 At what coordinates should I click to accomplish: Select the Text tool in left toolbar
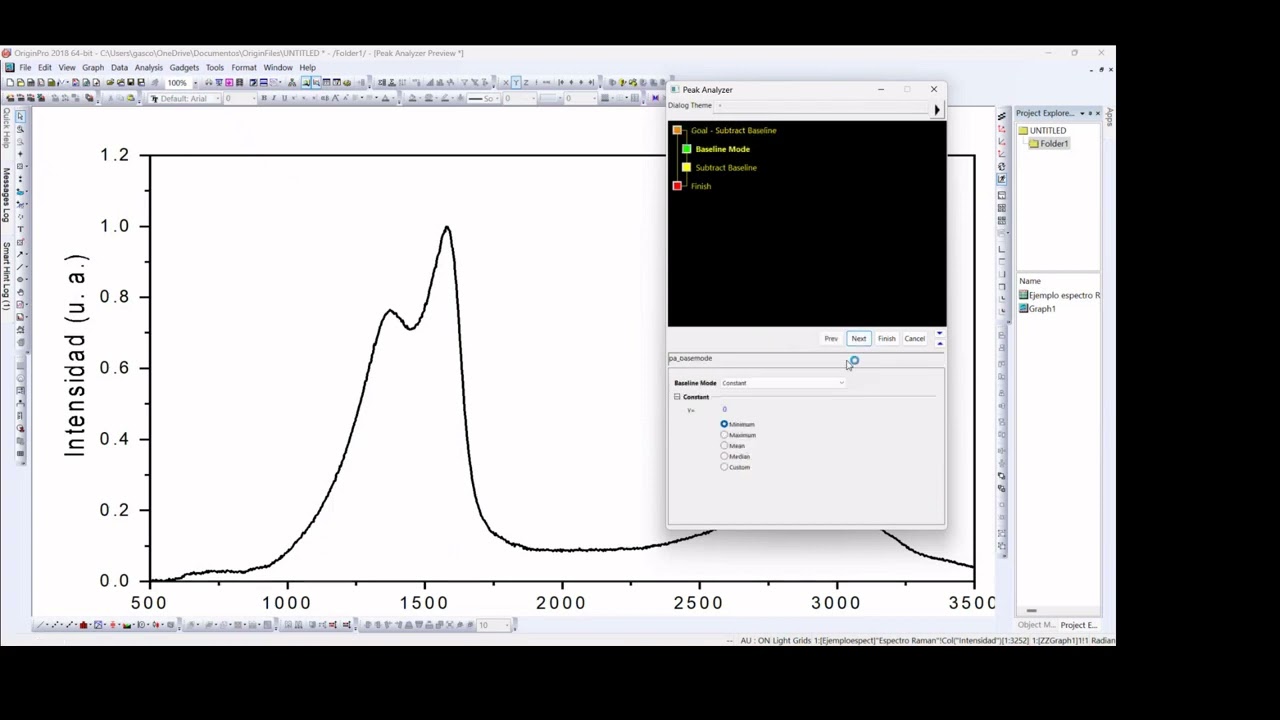tap(20, 229)
